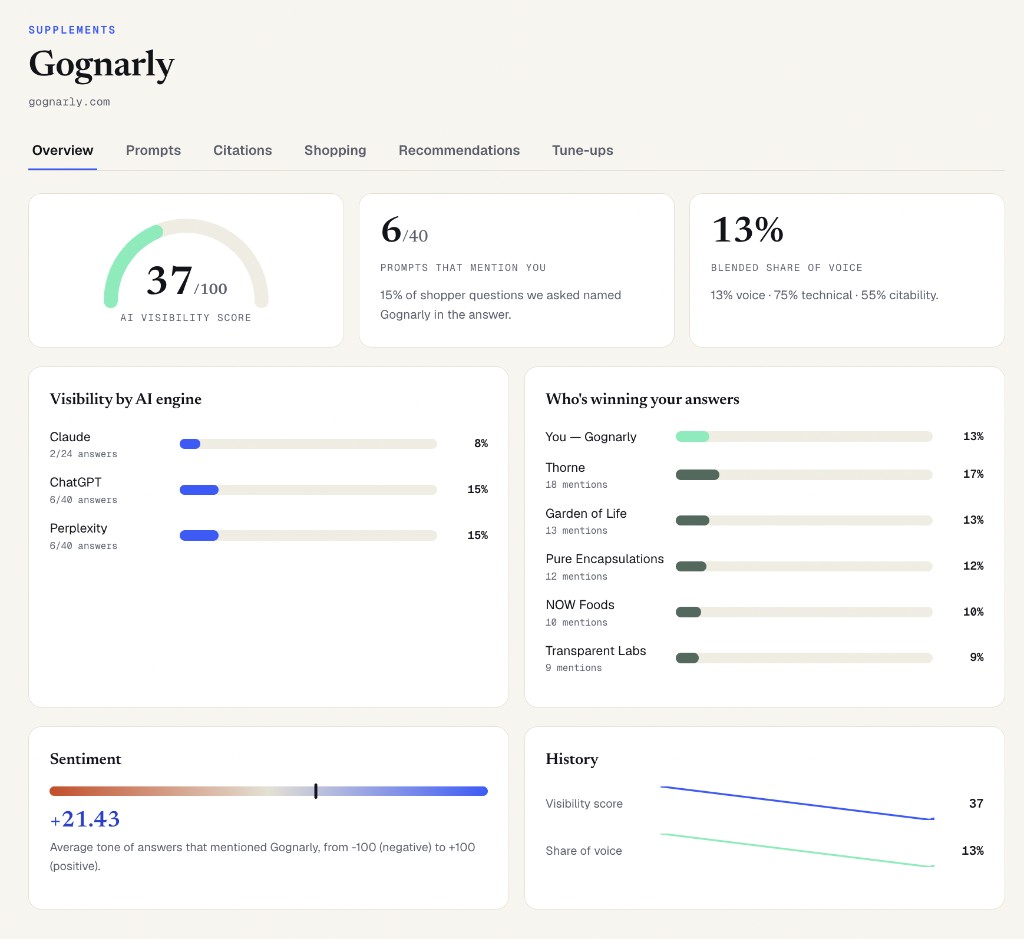1024x939 pixels.
Task: Click the PROMPTS THAT MENTION YOU label
Action: pos(463,268)
